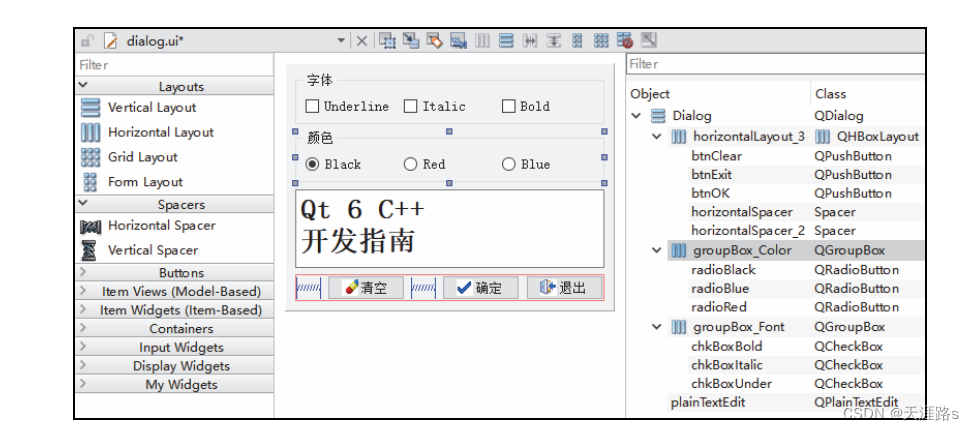Screen dimensions: 974x430
Task: Select btnExit in object tree
Action: (711, 175)
